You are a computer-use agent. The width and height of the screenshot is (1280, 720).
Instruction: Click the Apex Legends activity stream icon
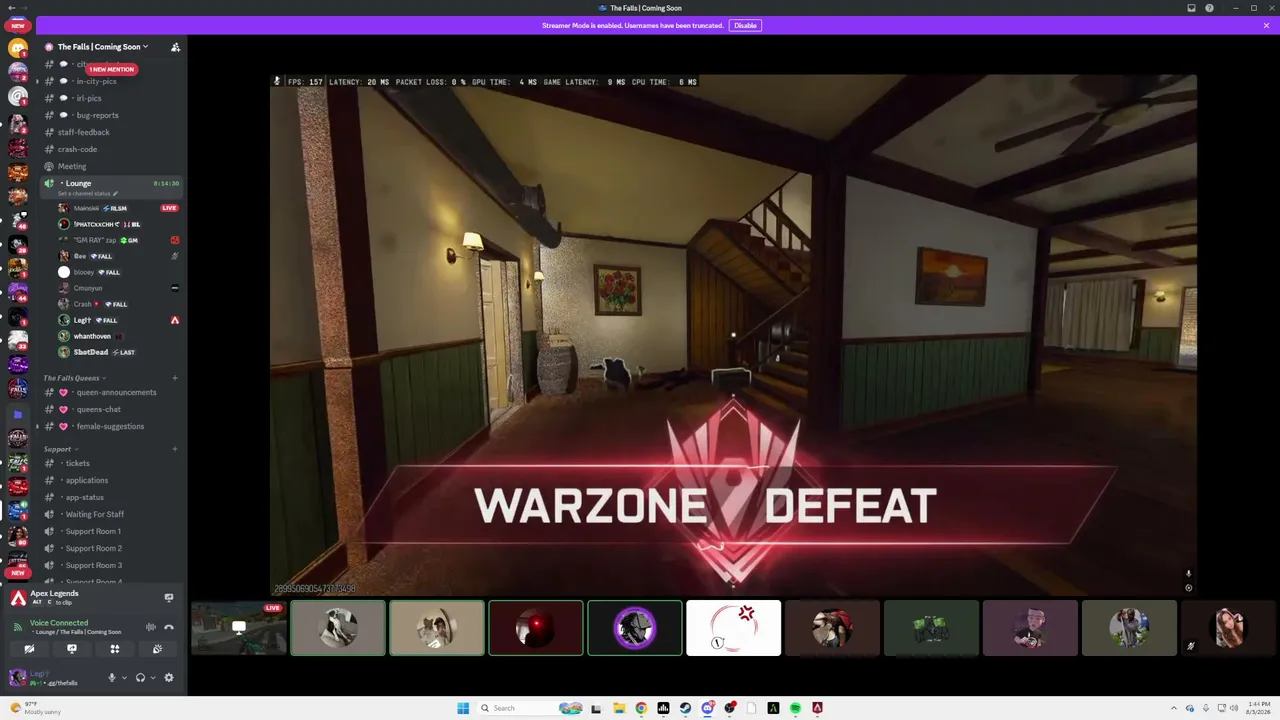(x=169, y=598)
